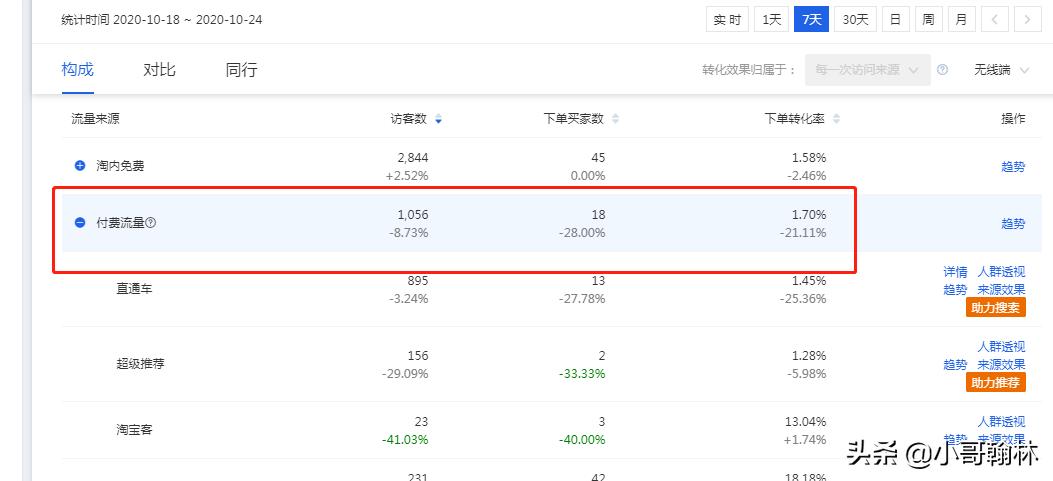
Task: Click the 淘宝客 source name
Action: point(134,429)
